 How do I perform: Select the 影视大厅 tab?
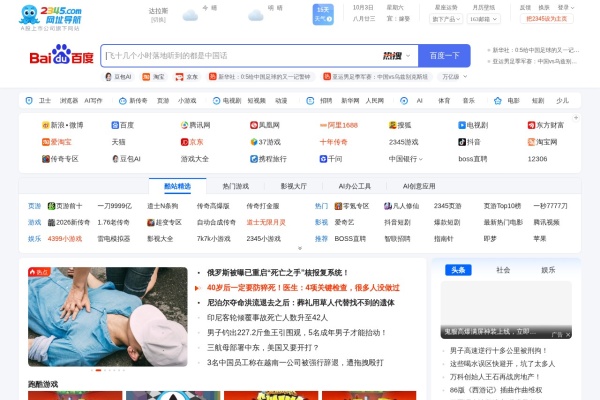[x=293, y=186]
